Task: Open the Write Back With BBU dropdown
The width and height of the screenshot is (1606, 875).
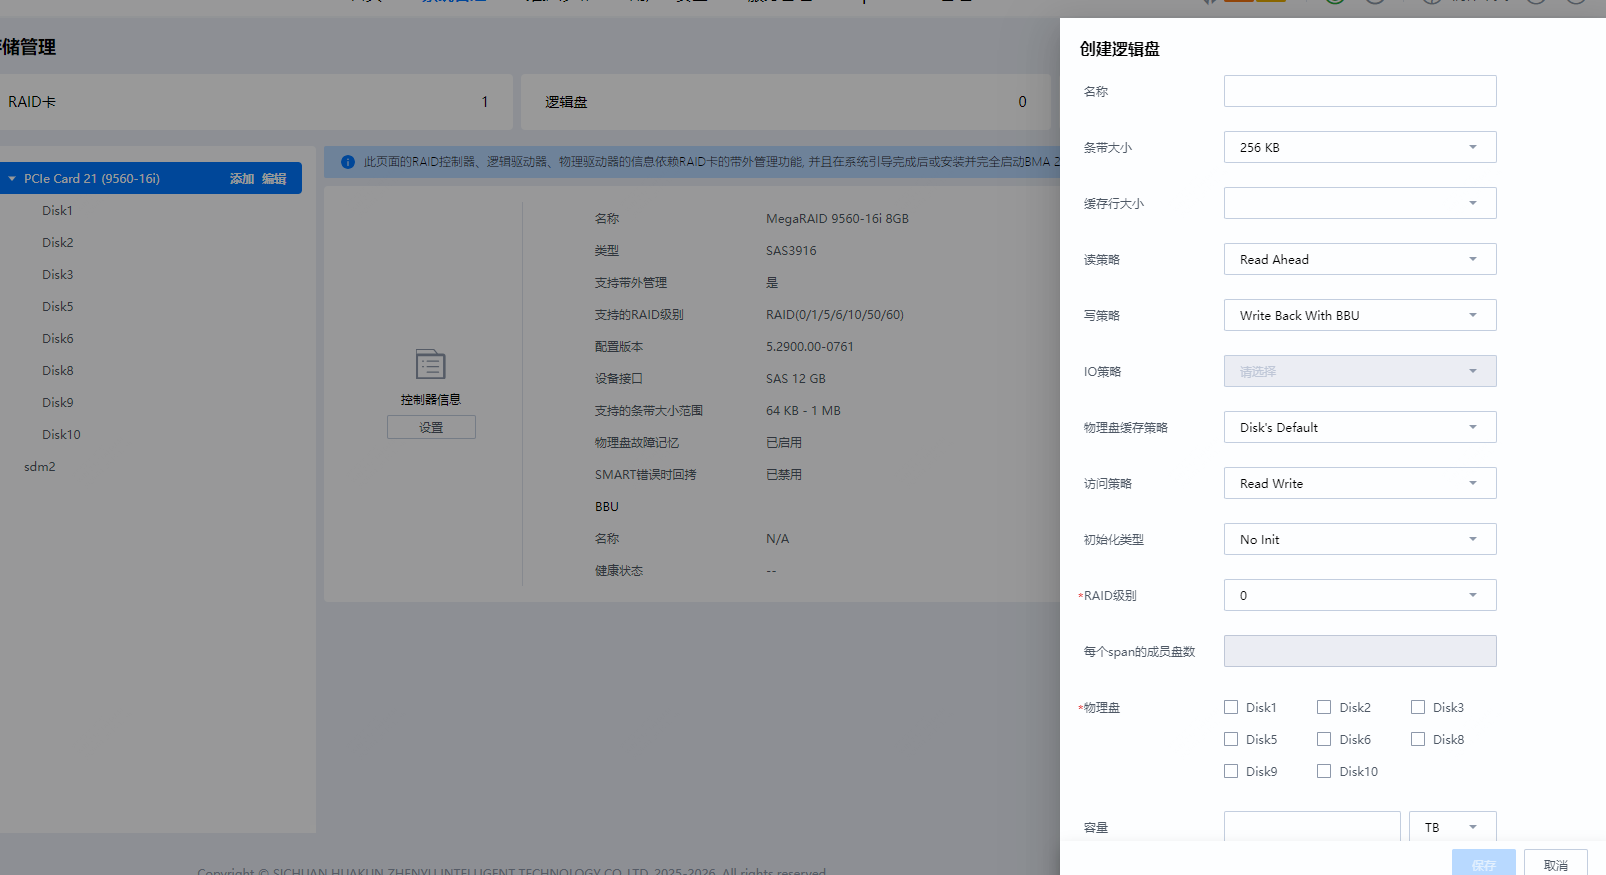Action: point(1360,315)
